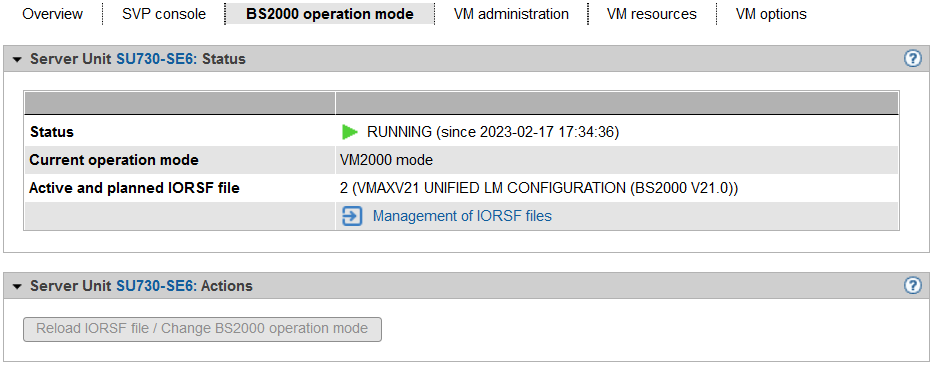Click Reload IORSF file / Change mode button
The image size is (935, 368).
pos(202,329)
